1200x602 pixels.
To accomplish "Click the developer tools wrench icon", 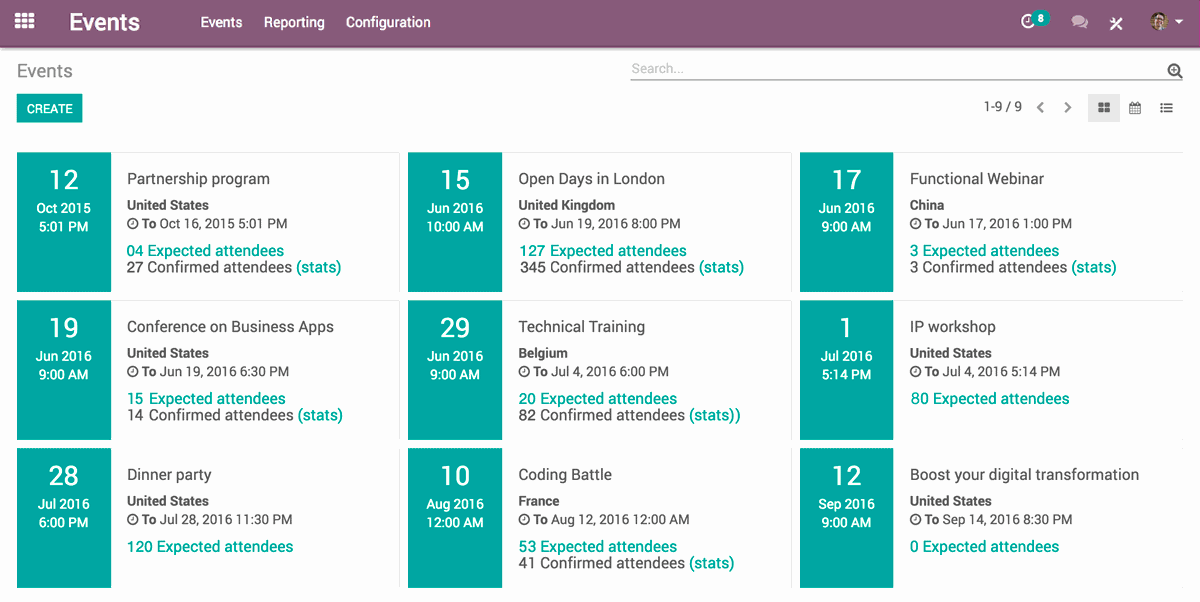I will coord(1116,22).
